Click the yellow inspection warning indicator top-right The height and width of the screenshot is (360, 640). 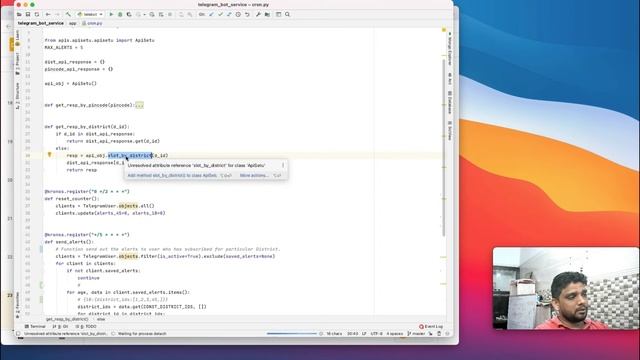(444, 30)
